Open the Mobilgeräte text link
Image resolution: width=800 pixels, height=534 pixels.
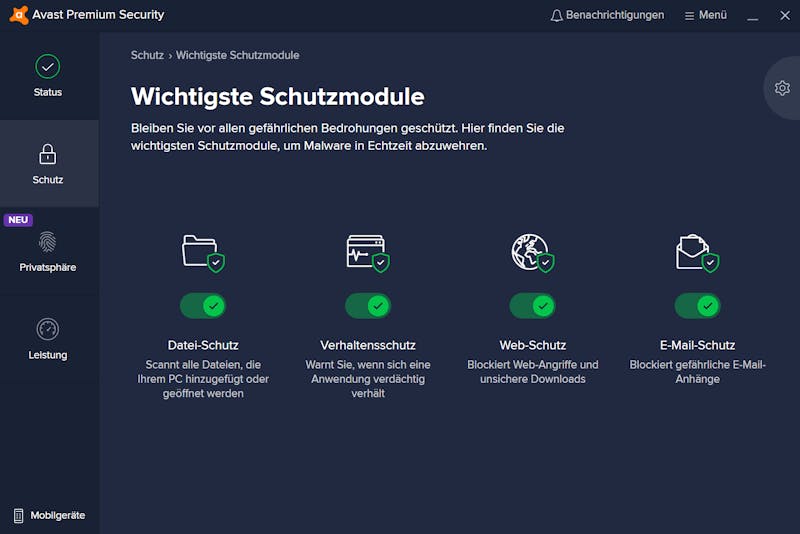pos(58,516)
